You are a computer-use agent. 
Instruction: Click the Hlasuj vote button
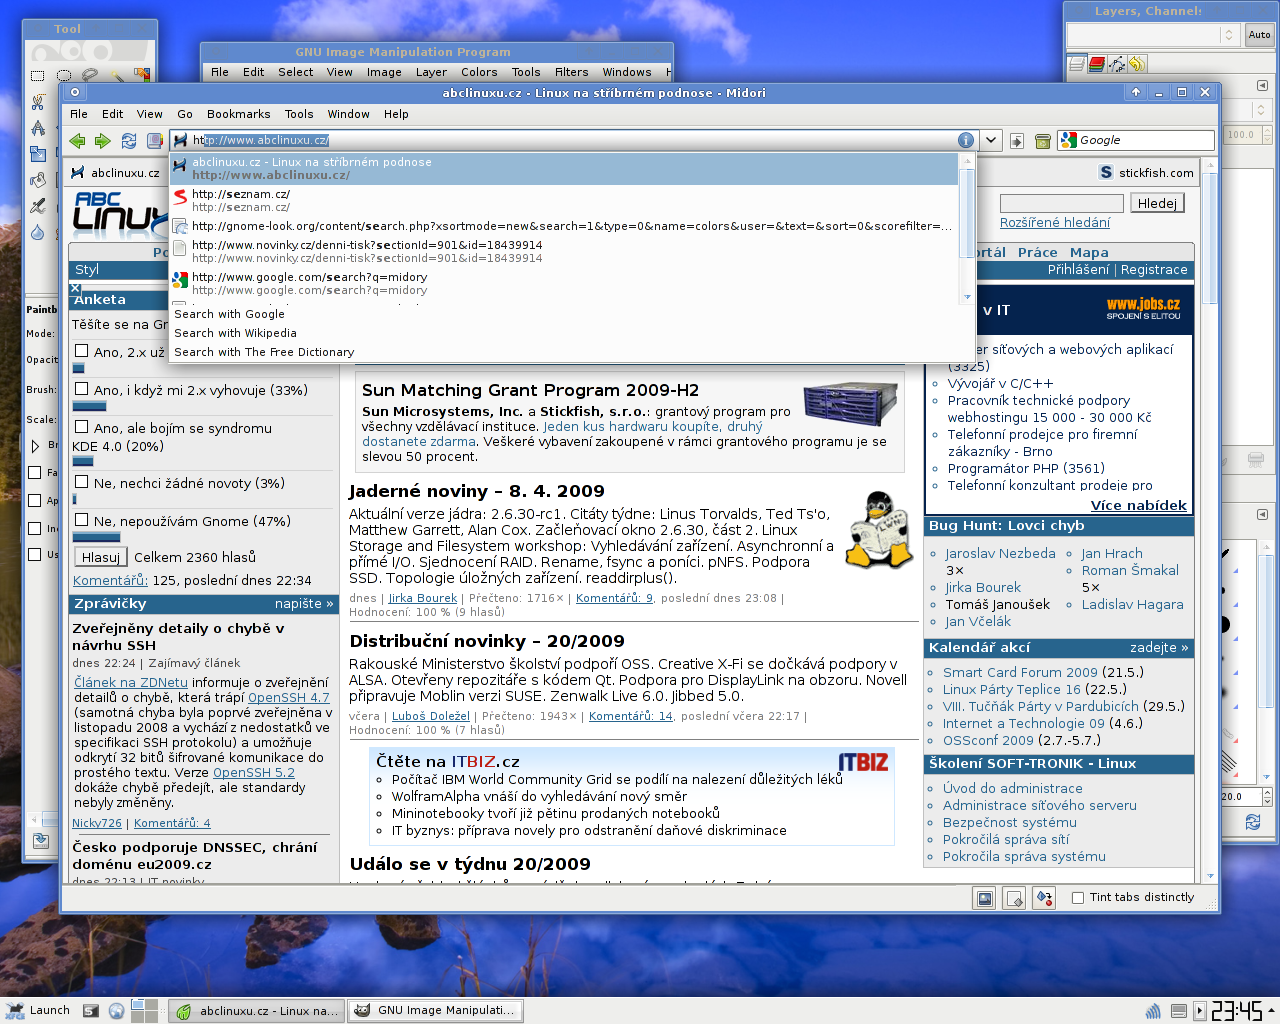100,557
